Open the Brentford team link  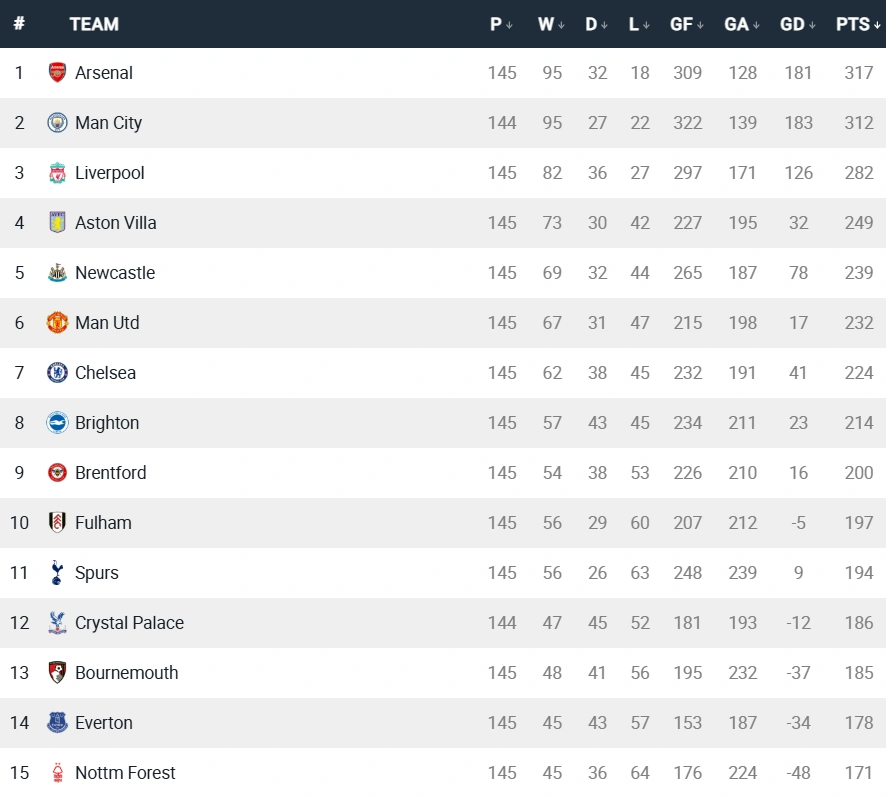[x=110, y=473]
